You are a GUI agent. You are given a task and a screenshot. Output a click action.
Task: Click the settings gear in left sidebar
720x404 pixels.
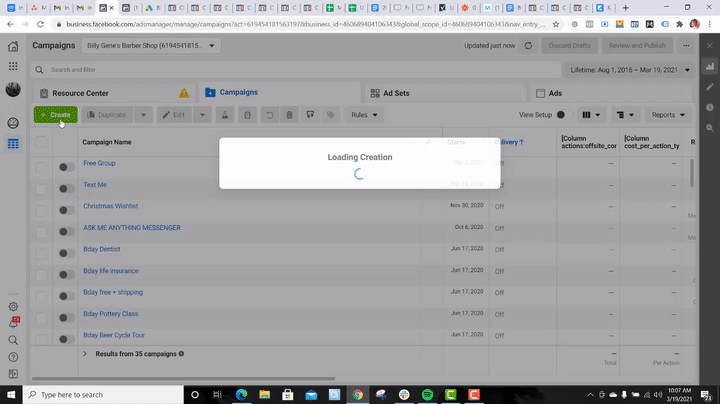pyautogui.click(x=13, y=307)
